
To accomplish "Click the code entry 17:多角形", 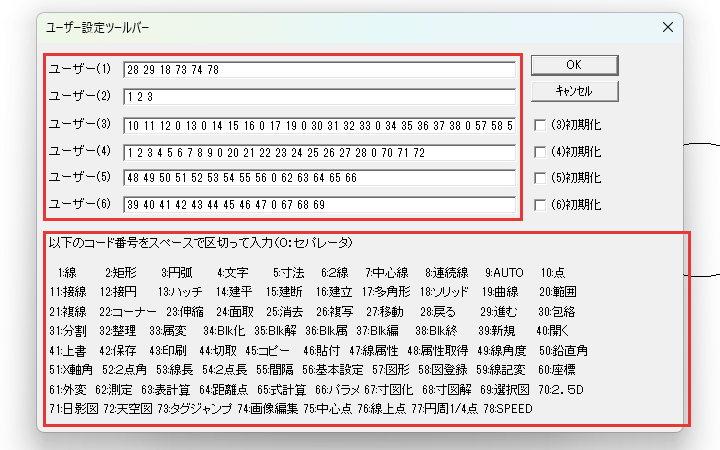I will (x=386, y=292).
